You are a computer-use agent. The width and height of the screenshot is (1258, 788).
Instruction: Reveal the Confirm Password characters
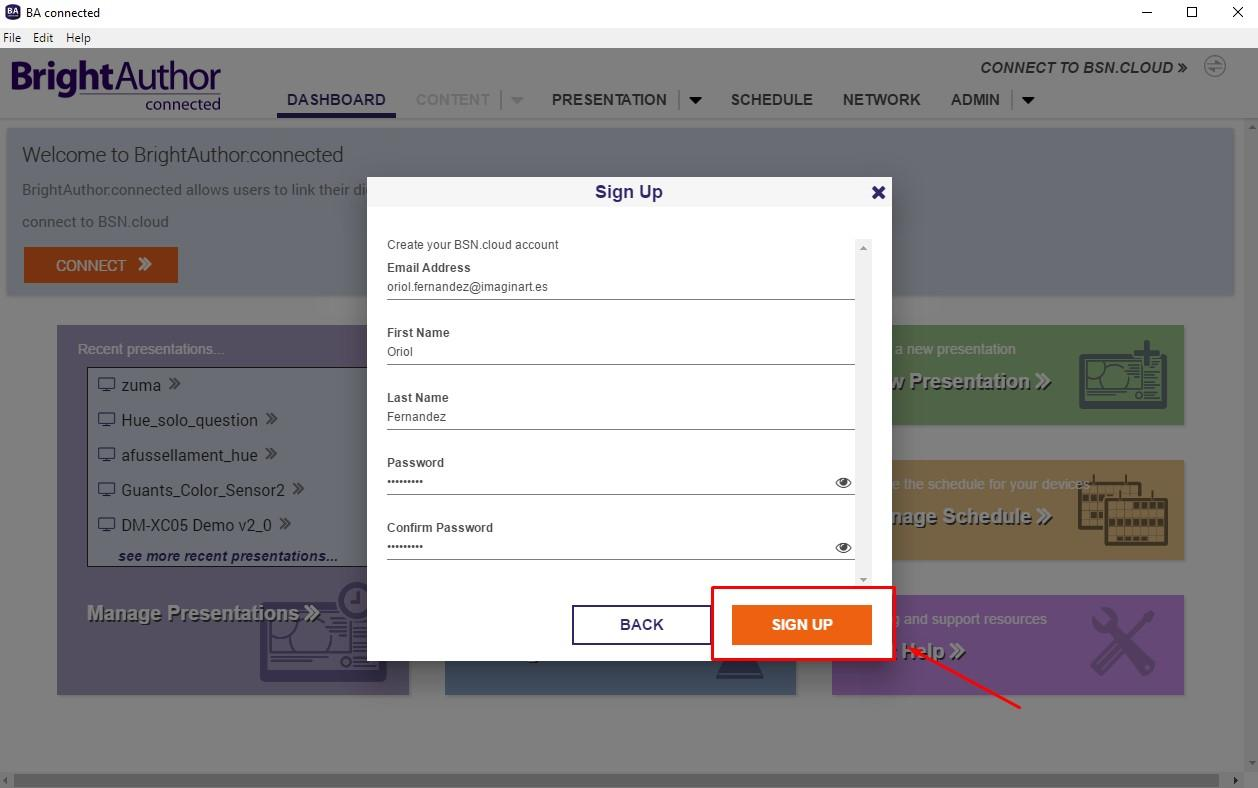pos(843,547)
